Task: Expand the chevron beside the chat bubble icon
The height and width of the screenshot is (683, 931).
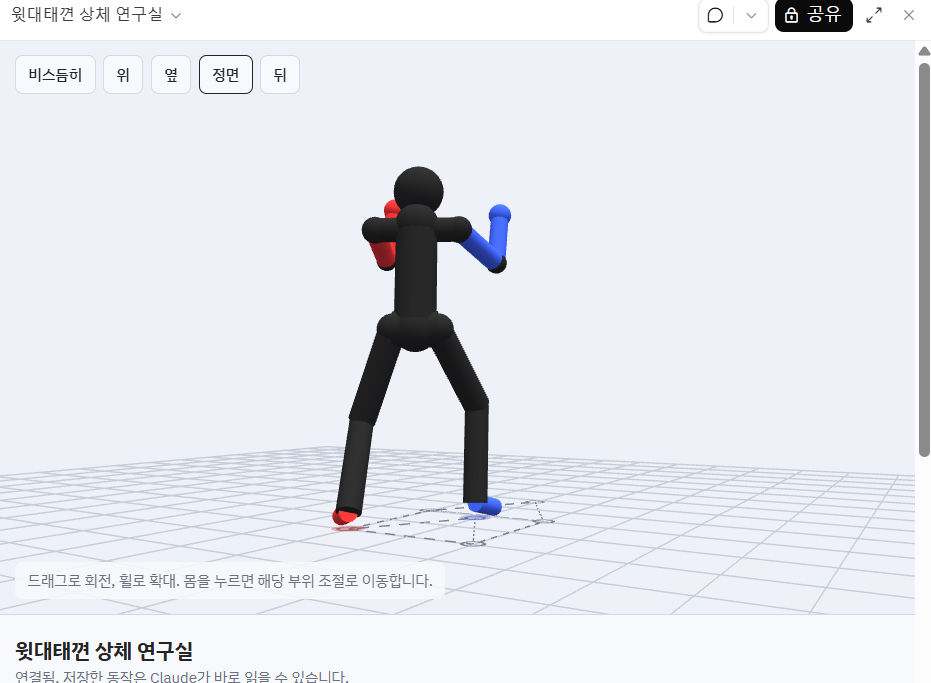Action: [x=751, y=15]
